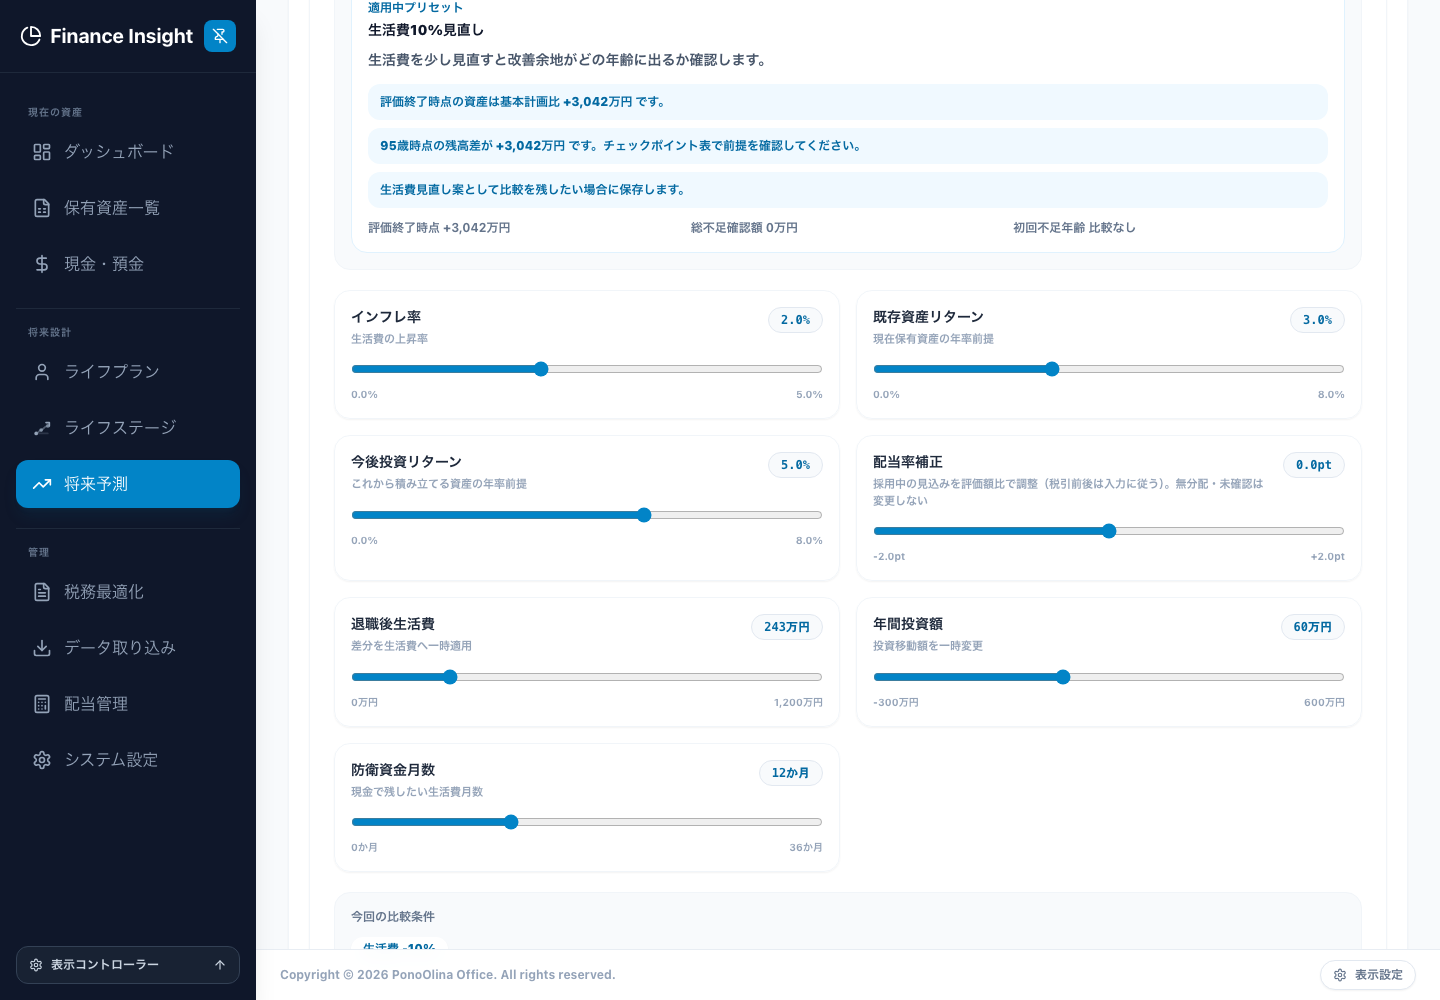The height and width of the screenshot is (1000, 1440).
Task: Click the インフレ率 slider handle
Action: [541, 369]
